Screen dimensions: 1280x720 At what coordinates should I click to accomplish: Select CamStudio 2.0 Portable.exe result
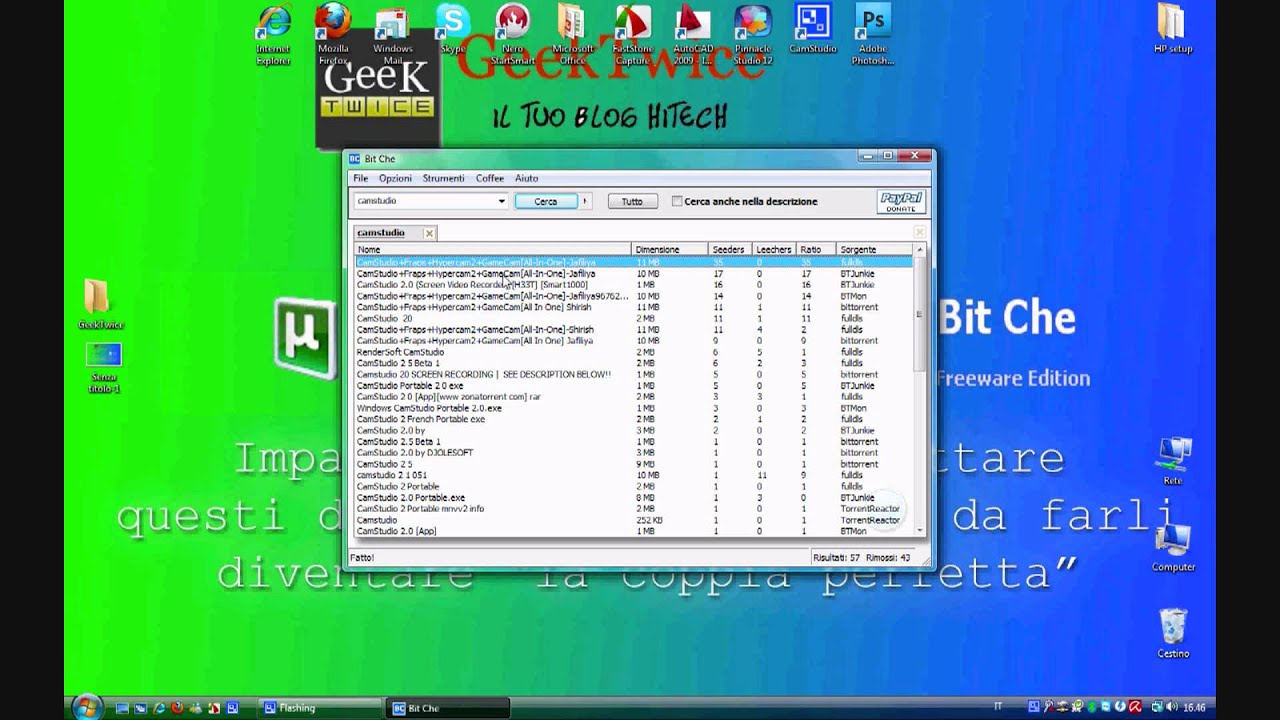[x=634, y=497]
